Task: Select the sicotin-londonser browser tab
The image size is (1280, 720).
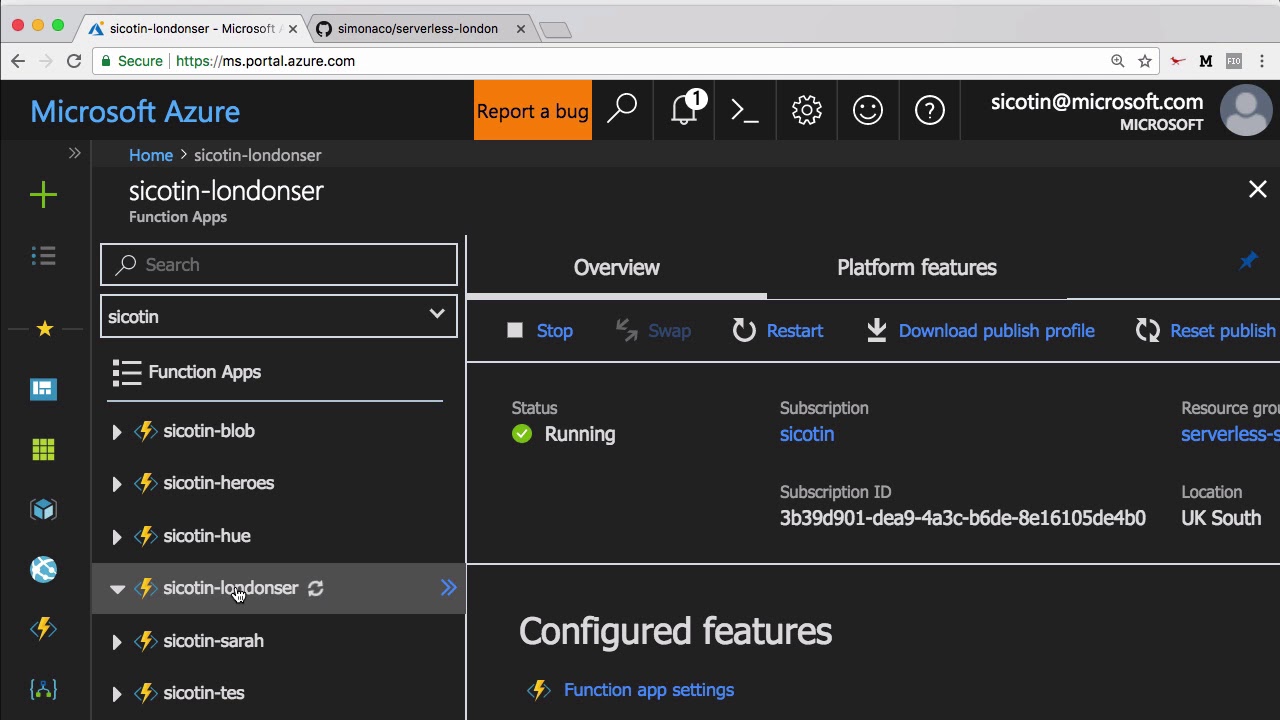Action: [x=190, y=29]
